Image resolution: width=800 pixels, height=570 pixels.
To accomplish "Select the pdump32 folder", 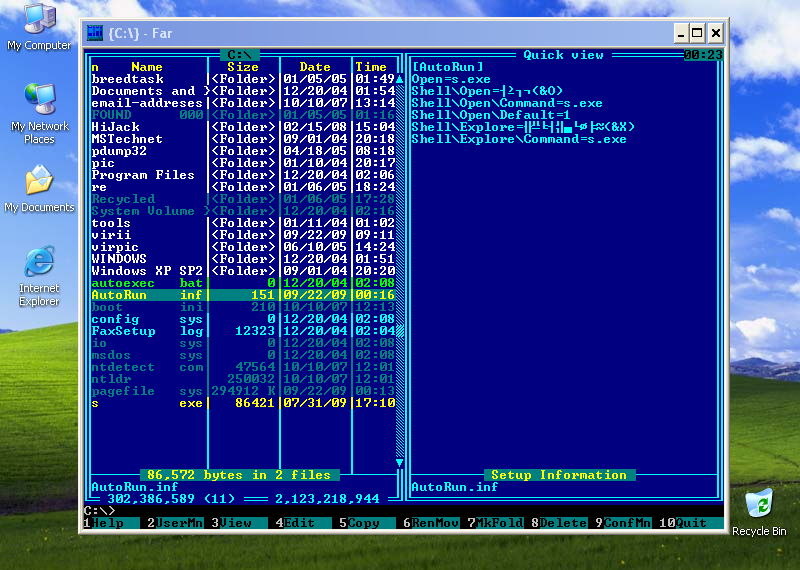I will click(243, 151).
